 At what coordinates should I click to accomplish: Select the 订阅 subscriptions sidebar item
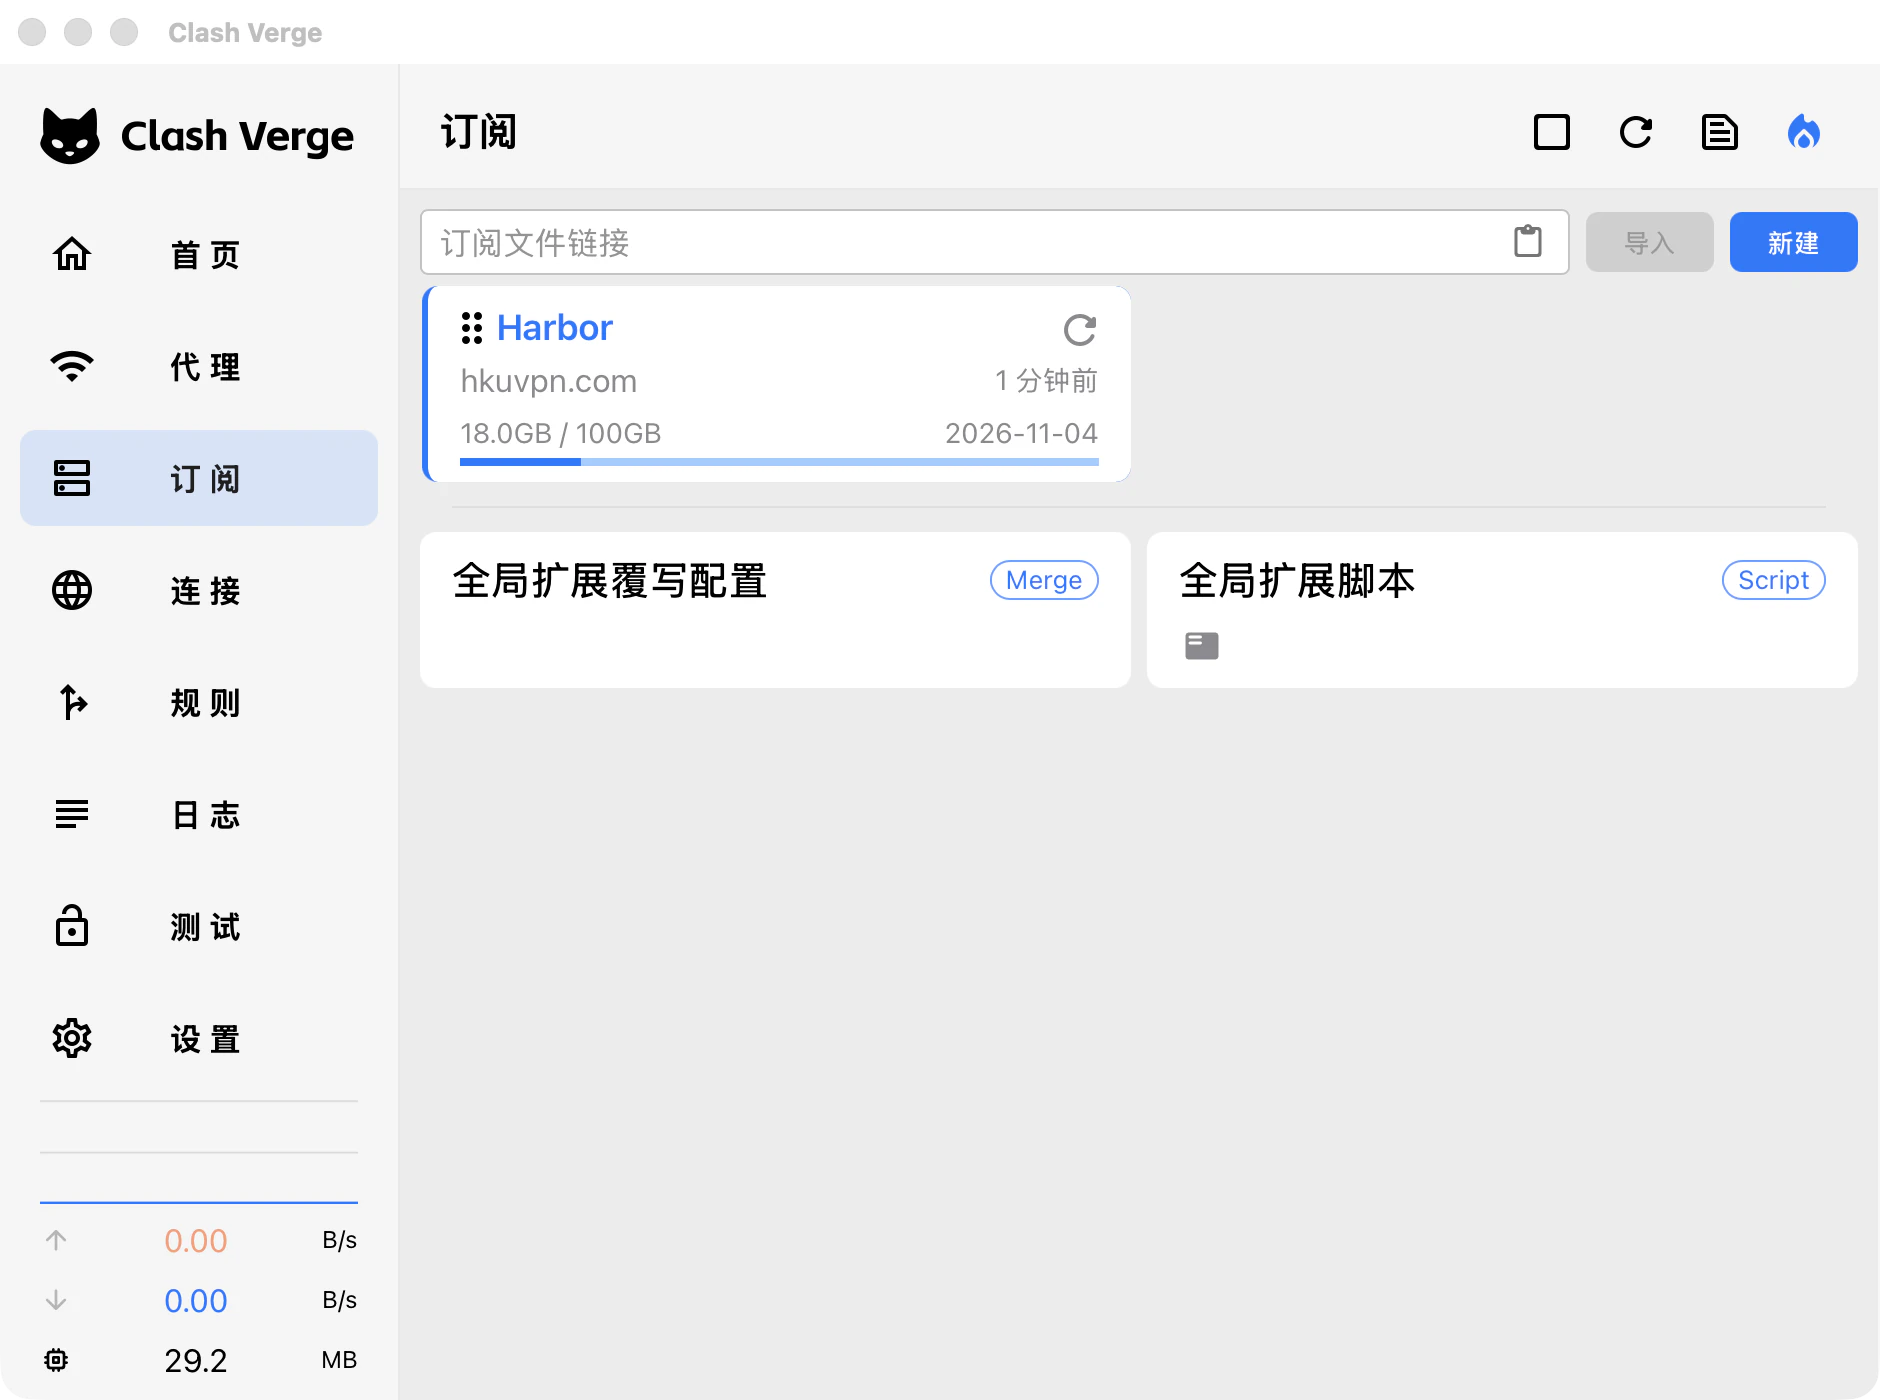click(199, 479)
